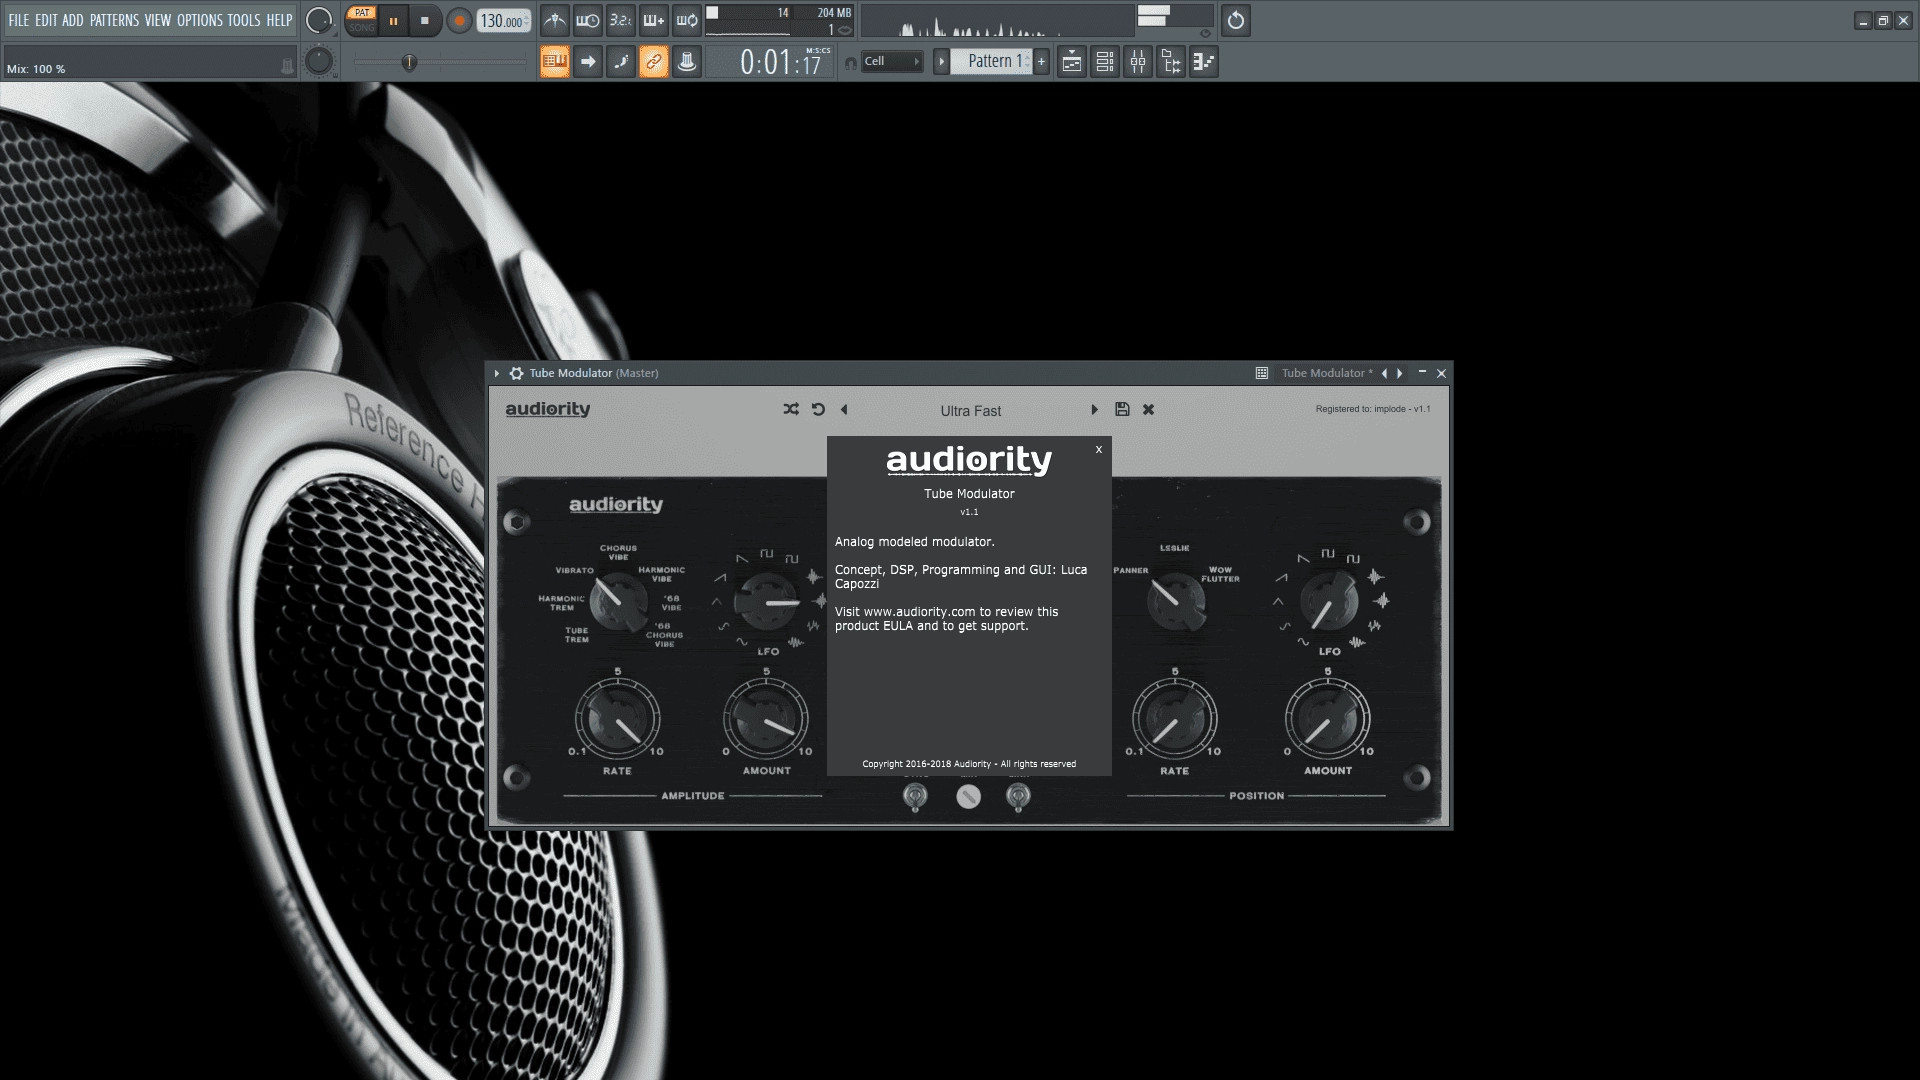This screenshot has width=1920, height=1080.
Task: Open the Pattern 1 selector
Action: click(990, 62)
